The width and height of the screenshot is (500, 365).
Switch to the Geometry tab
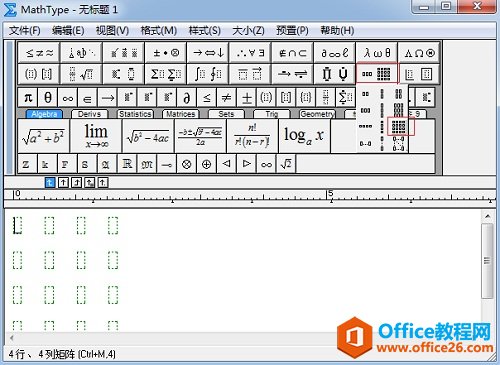pos(317,114)
